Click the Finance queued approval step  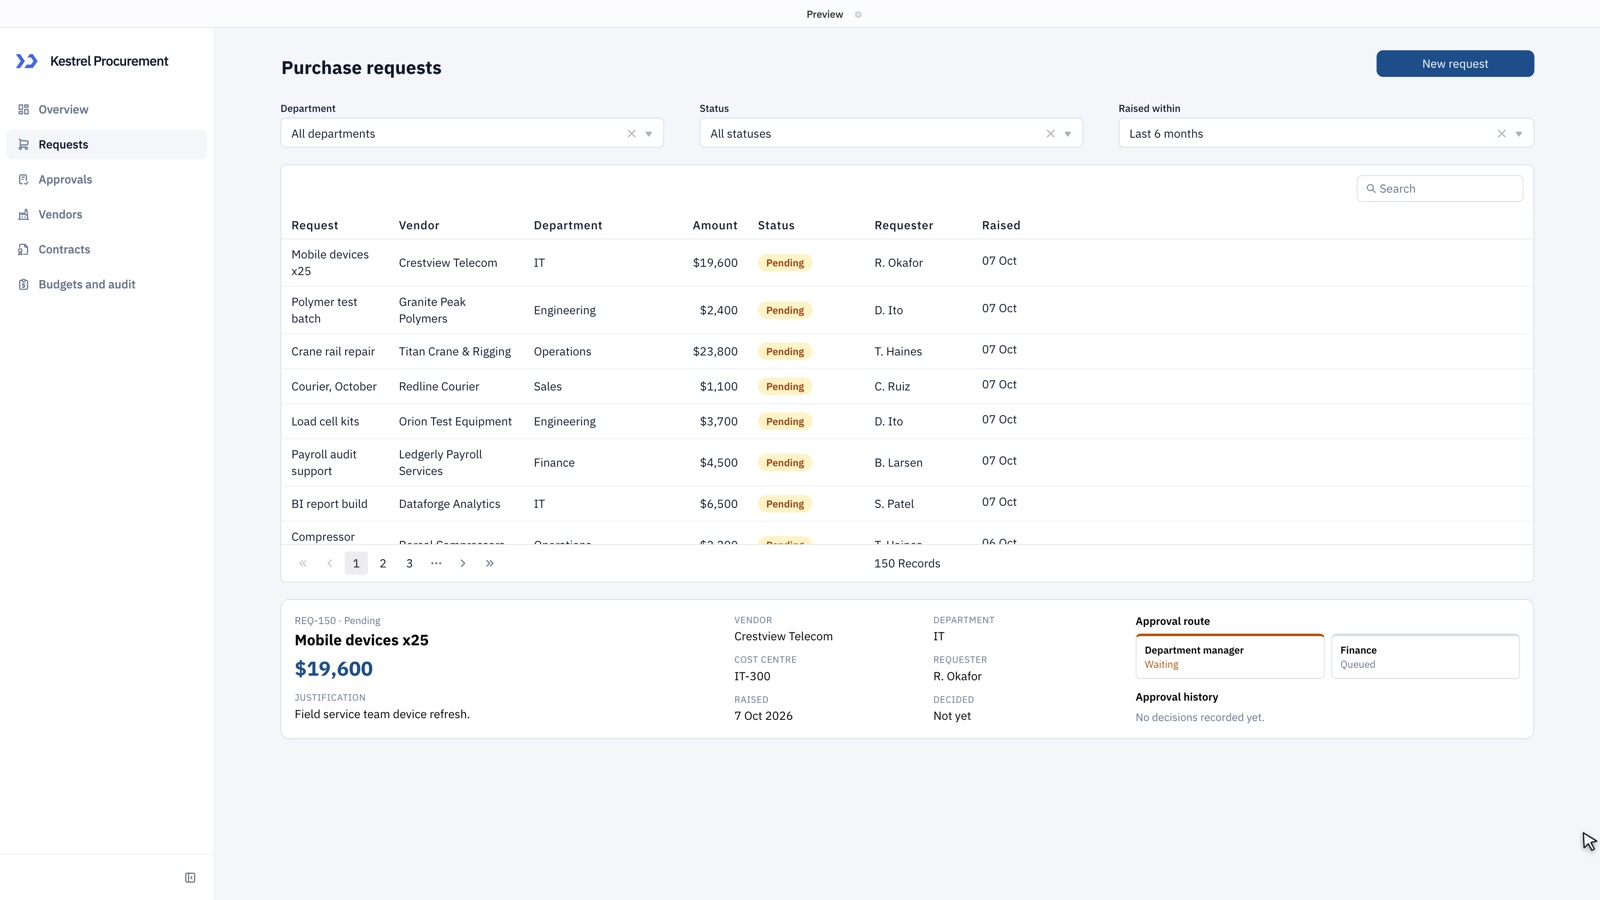click(x=1425, y=656)
